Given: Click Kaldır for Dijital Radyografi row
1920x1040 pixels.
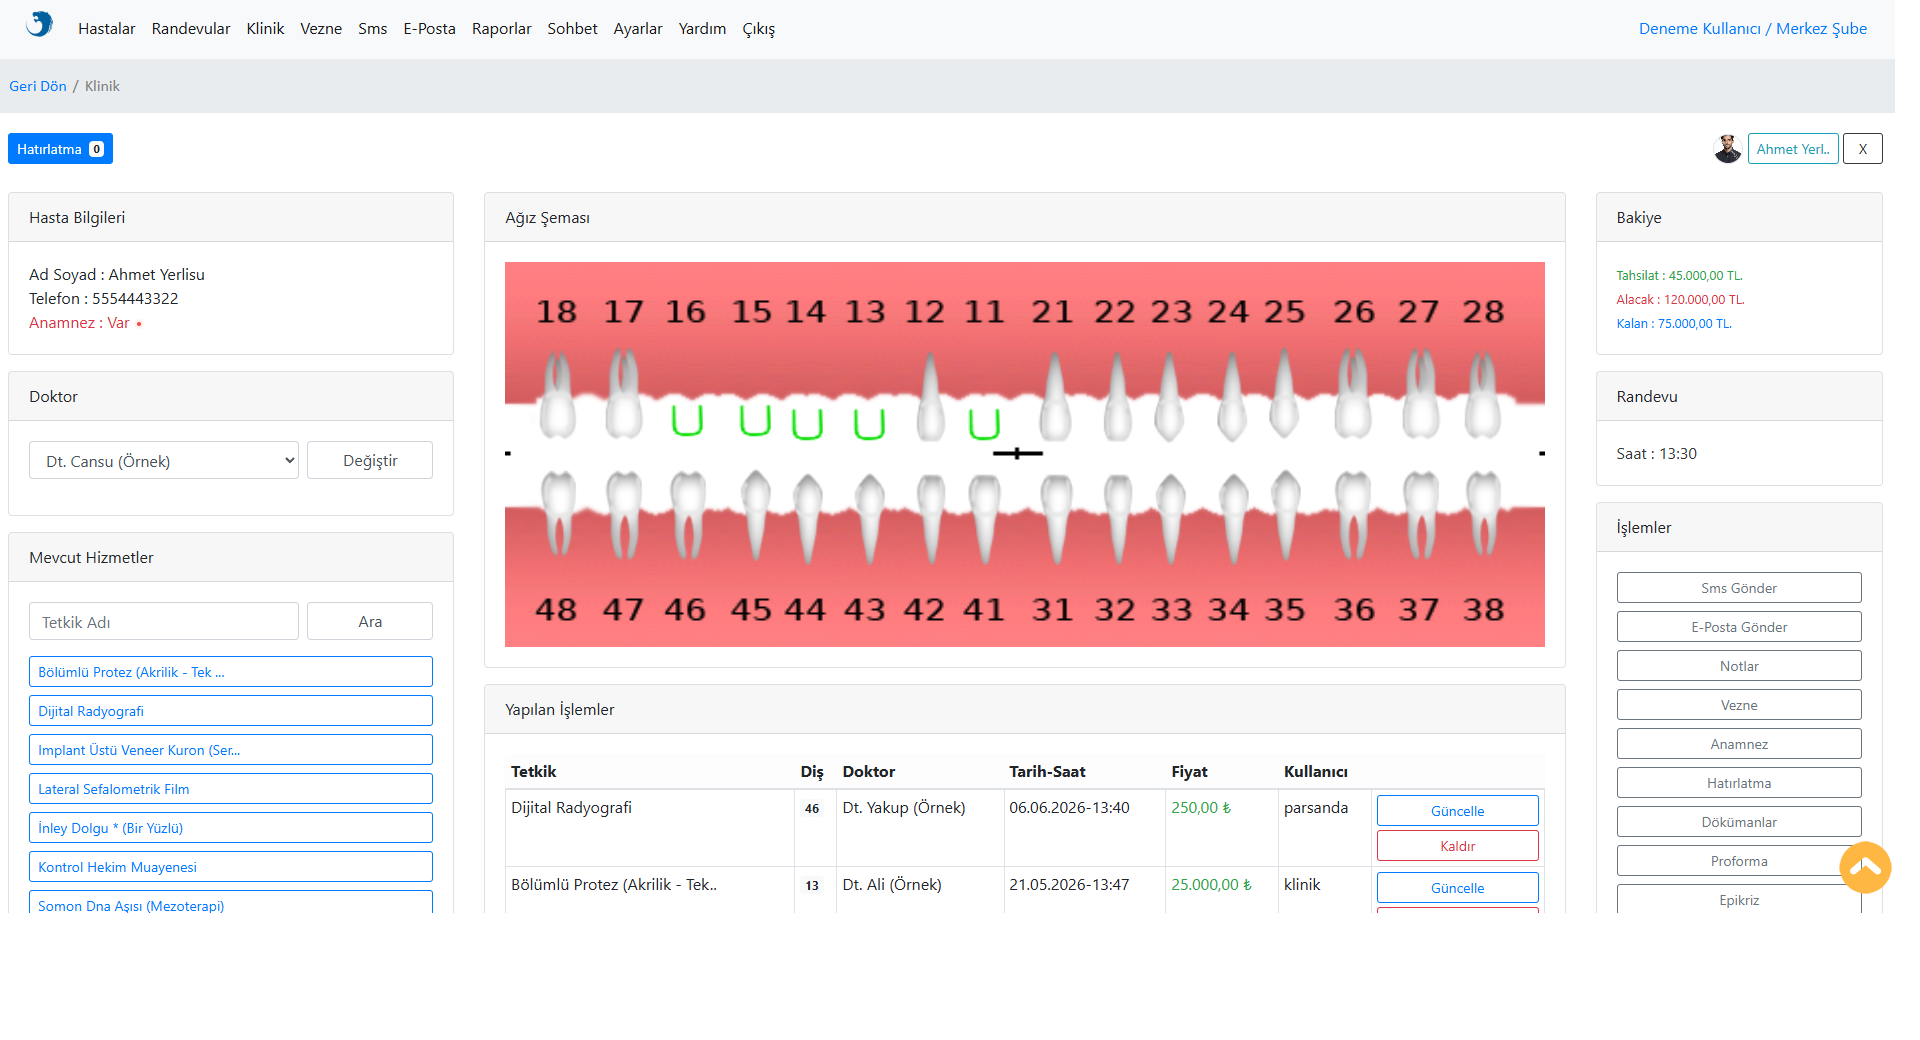Looking at the screenshot, I should tap(1457, 846).
